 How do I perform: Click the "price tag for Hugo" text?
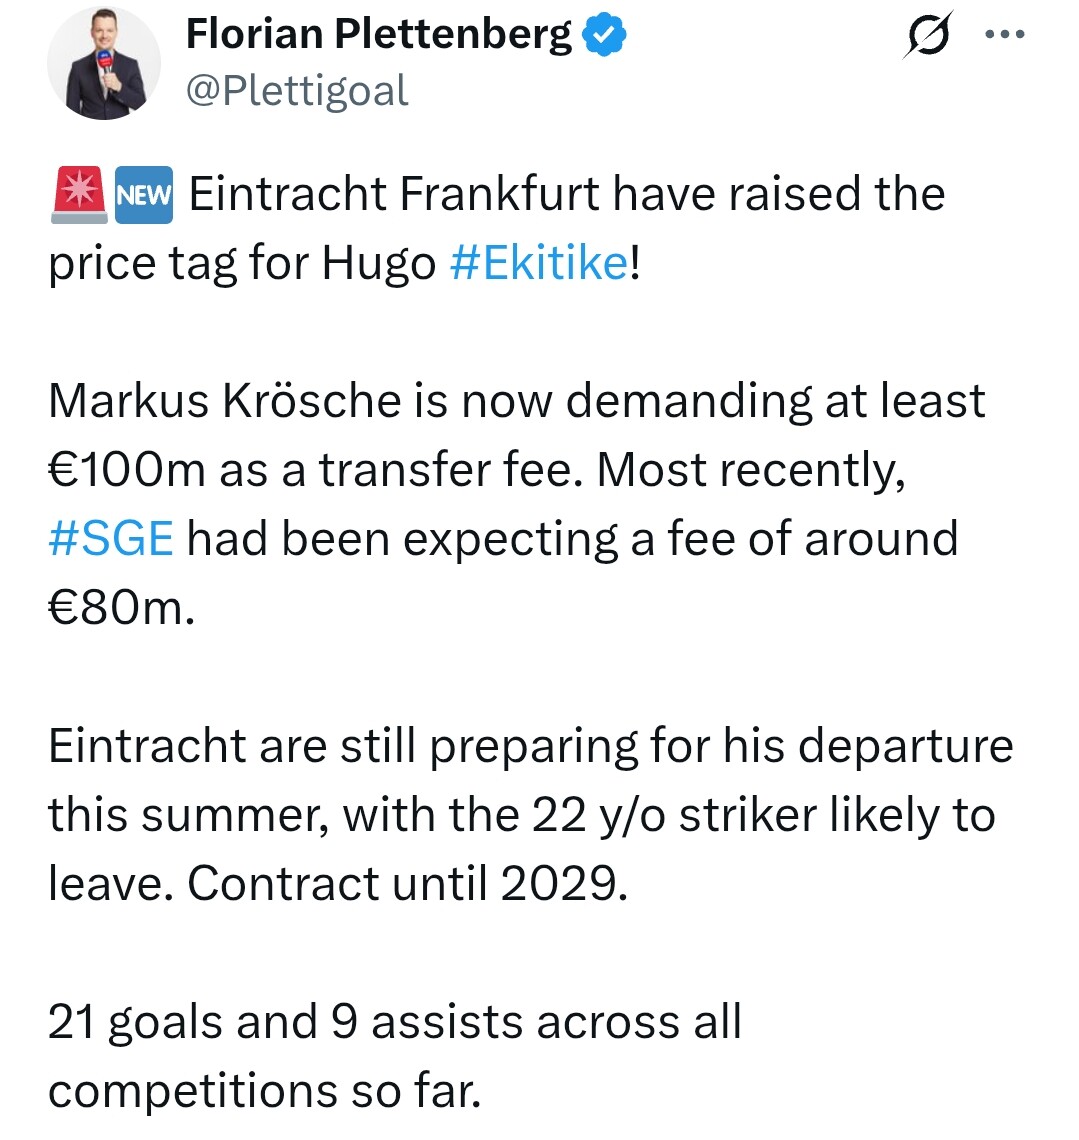242,263
